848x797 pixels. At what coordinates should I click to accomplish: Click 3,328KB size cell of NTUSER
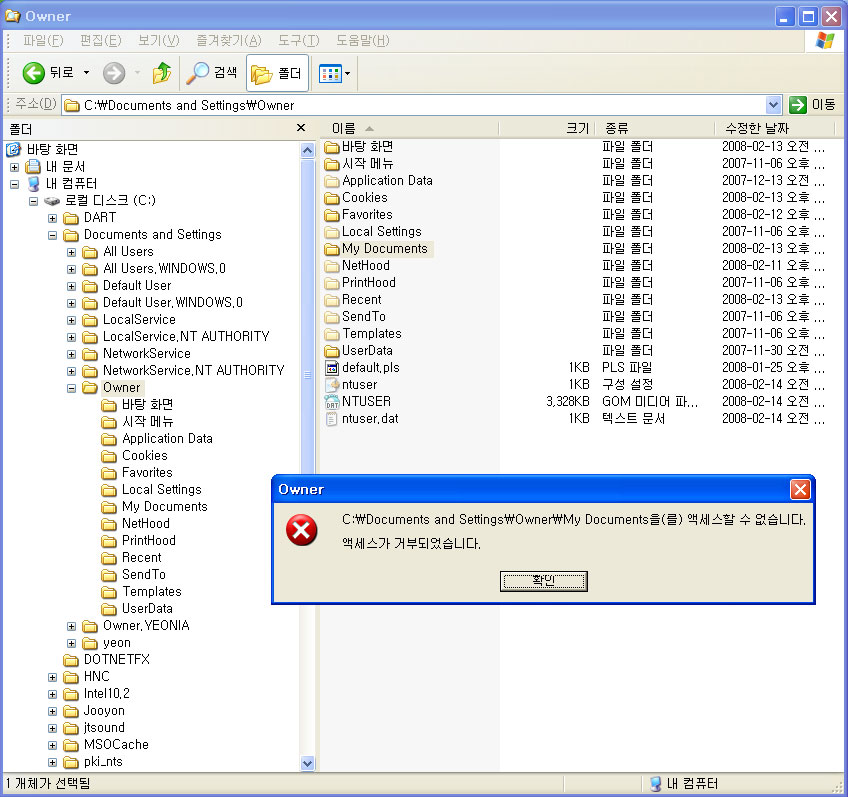567,402
